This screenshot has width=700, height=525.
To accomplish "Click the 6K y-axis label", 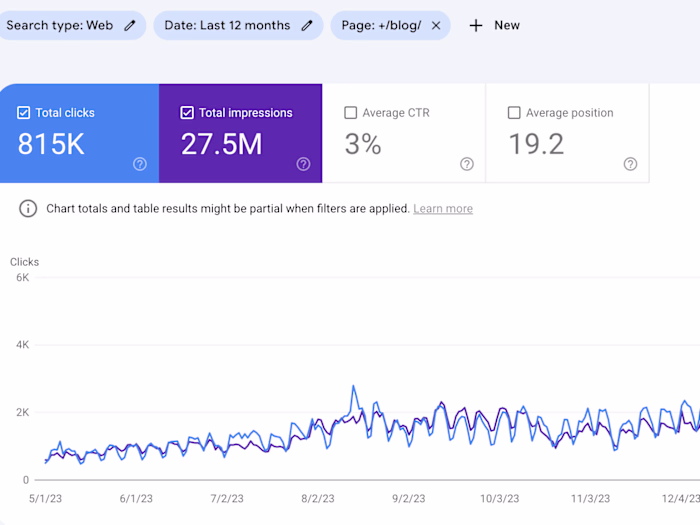I will click(22, 278).
